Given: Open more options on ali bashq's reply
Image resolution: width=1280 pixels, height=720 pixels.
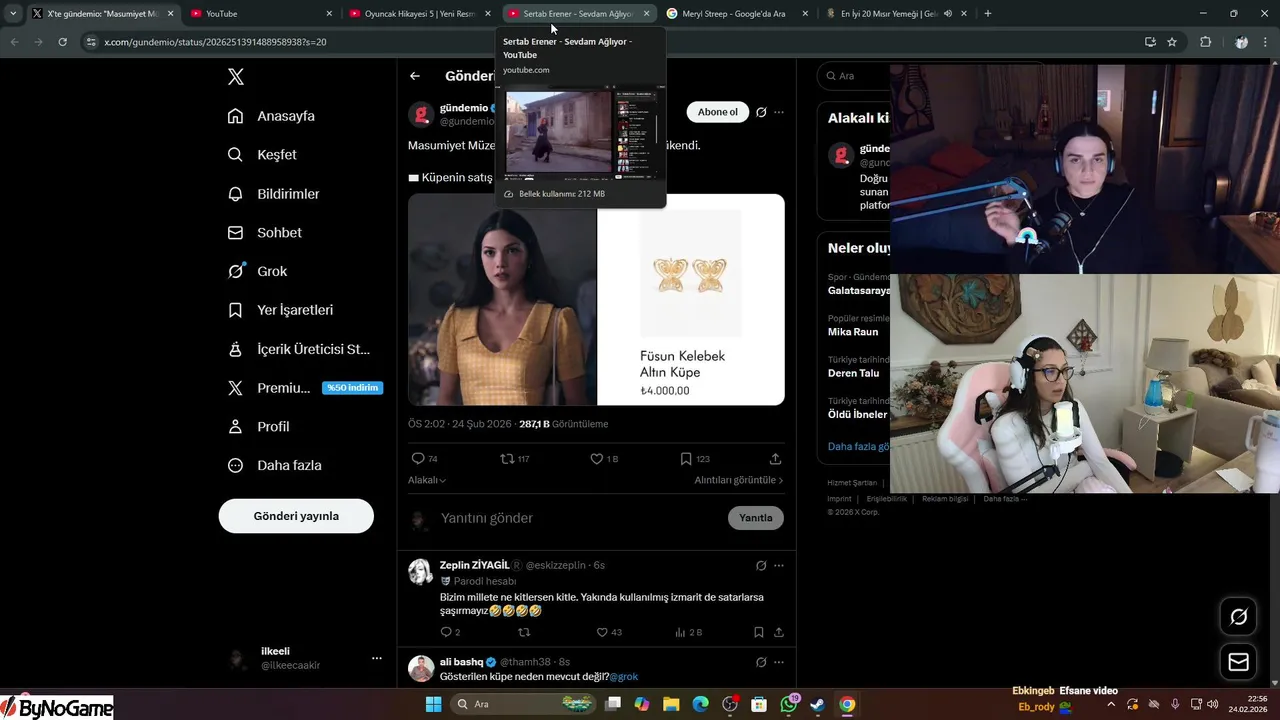Looking at the screenshot, I should [779, 662].
